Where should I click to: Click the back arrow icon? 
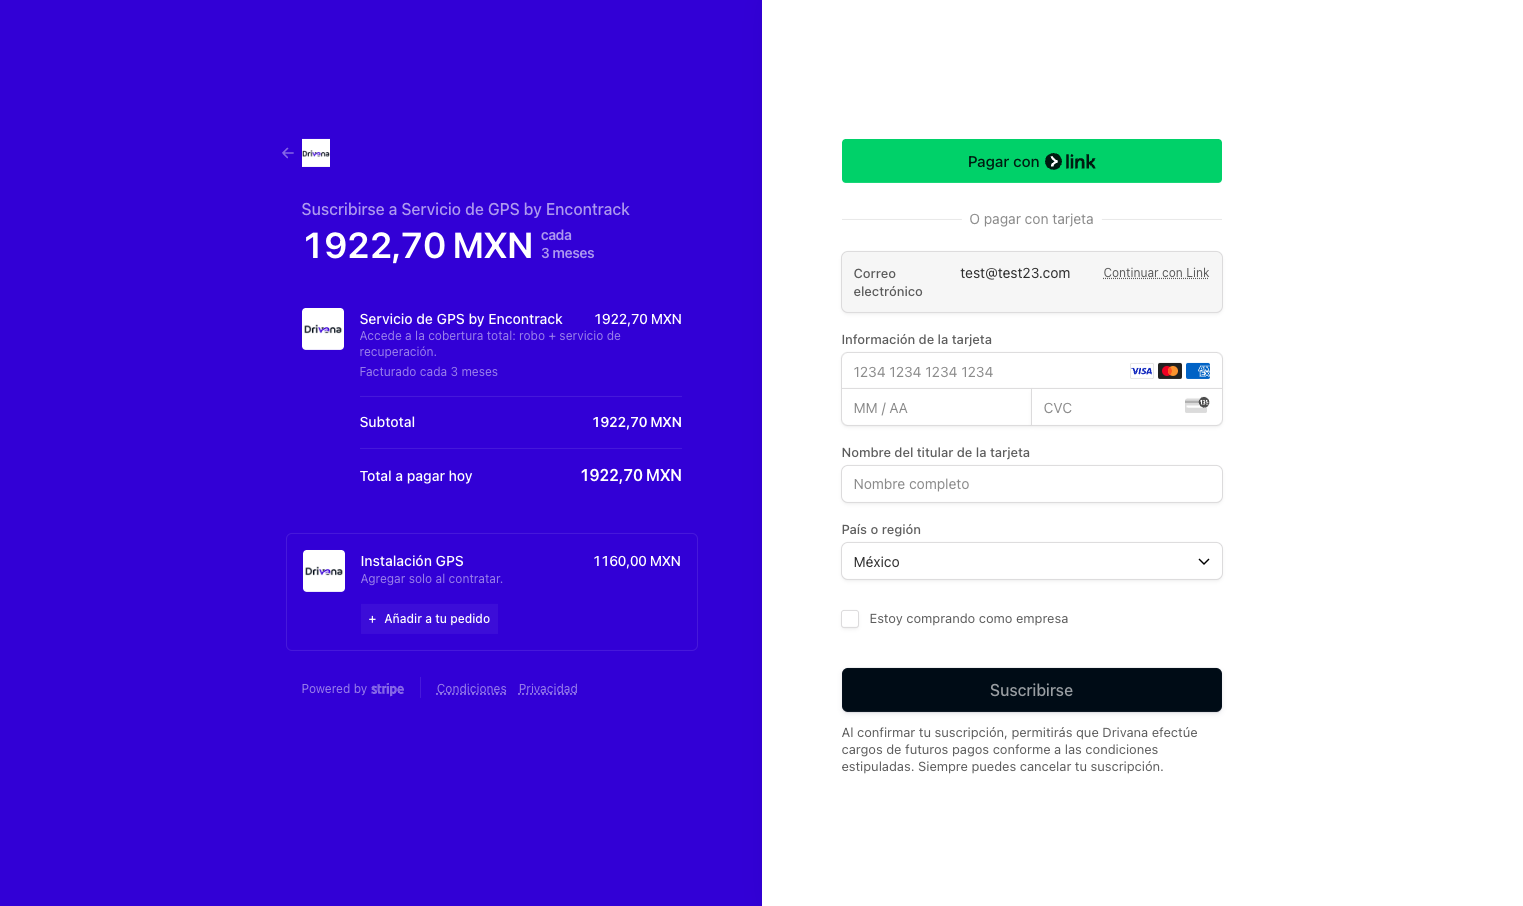[x=288, y=153]
